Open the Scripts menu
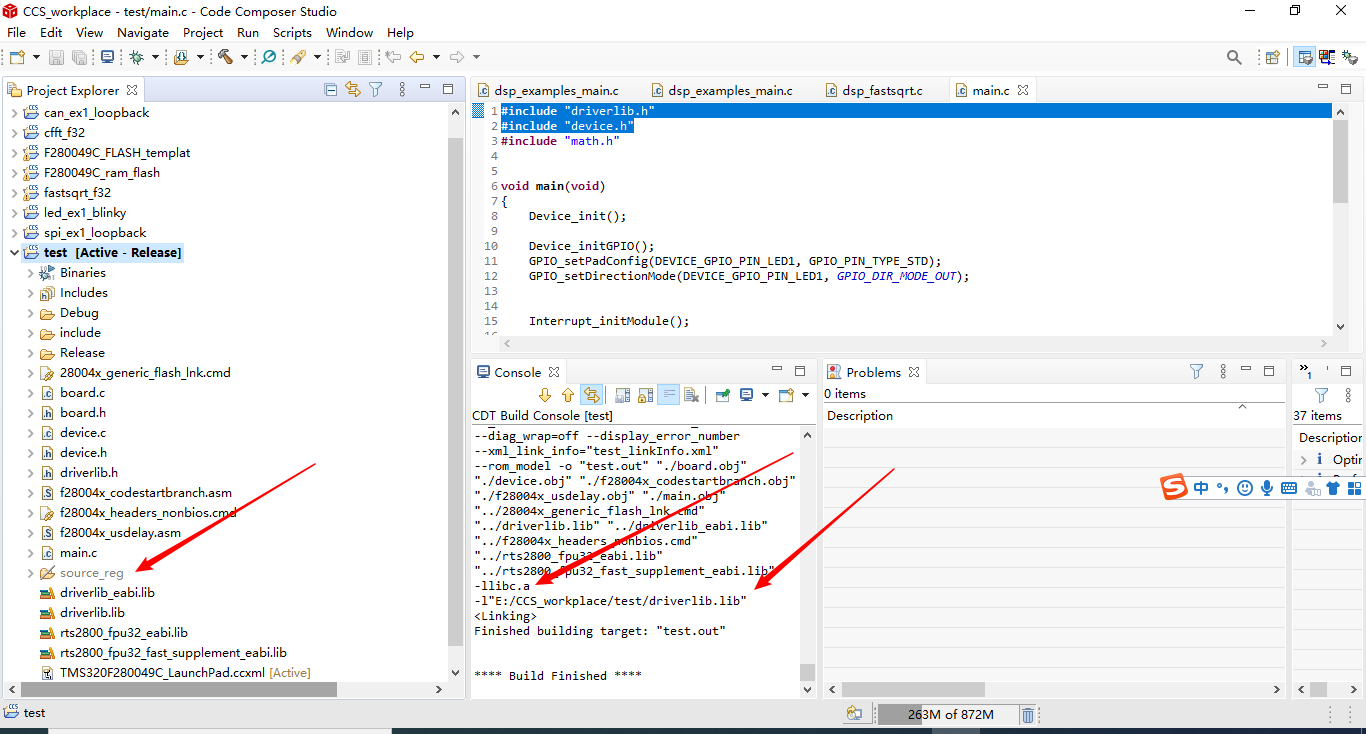Image resolution: width=1366 pixels, height=734 pixels. tap(292, 32)
